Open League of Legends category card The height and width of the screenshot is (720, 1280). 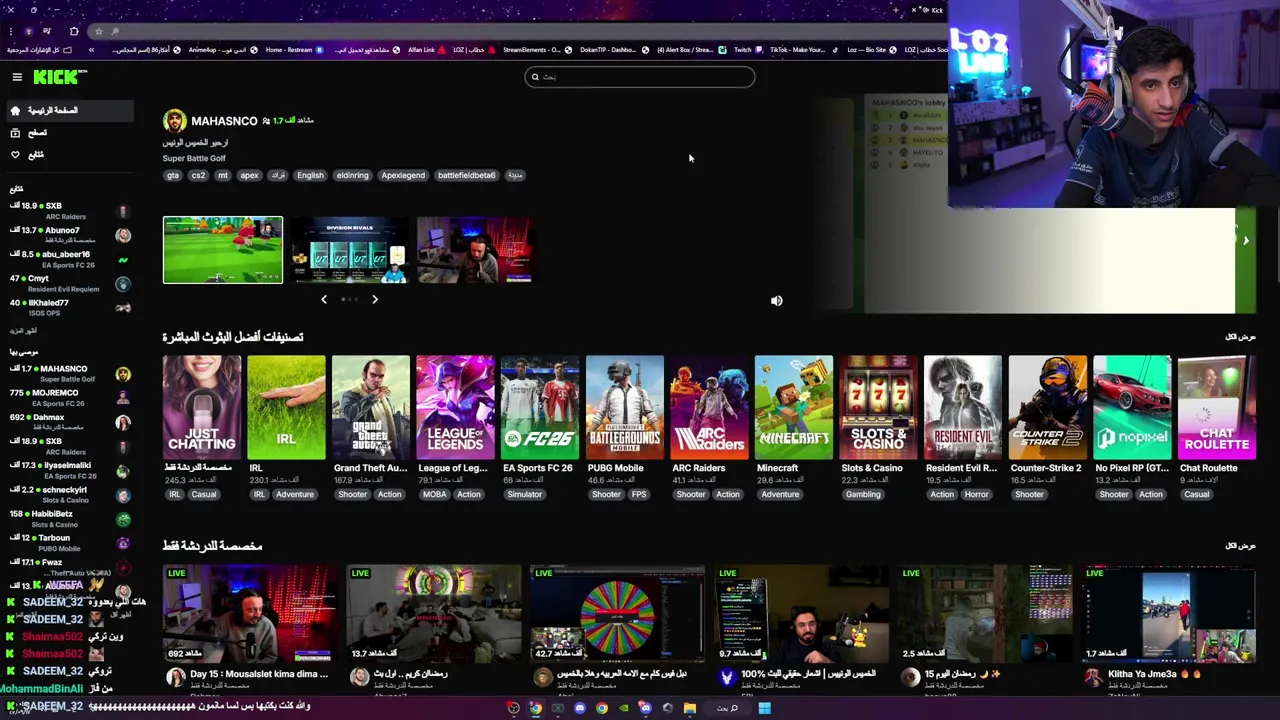pyautogui.click(x=455, y=408)
